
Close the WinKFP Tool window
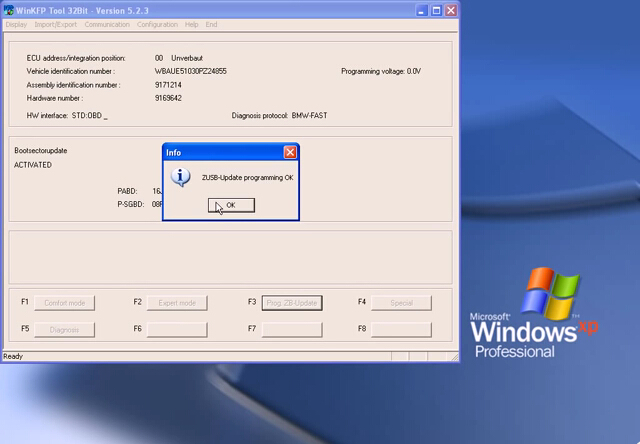451,11
